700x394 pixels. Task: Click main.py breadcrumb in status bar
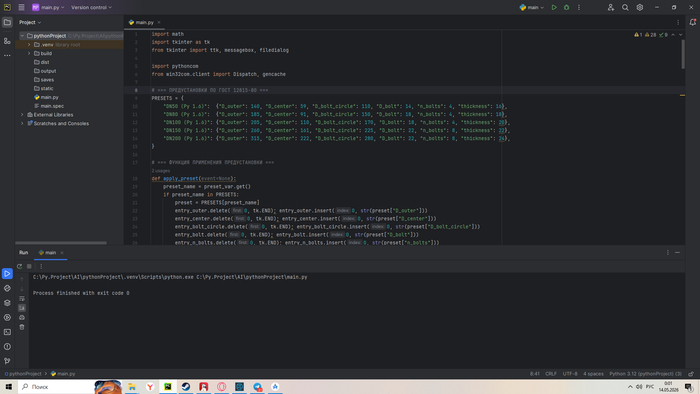point(63,374)
